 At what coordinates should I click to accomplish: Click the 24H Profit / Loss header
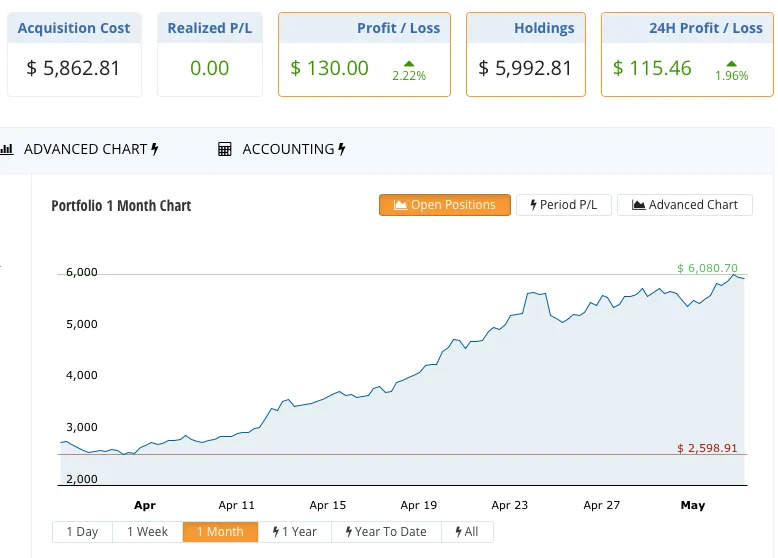687,28
